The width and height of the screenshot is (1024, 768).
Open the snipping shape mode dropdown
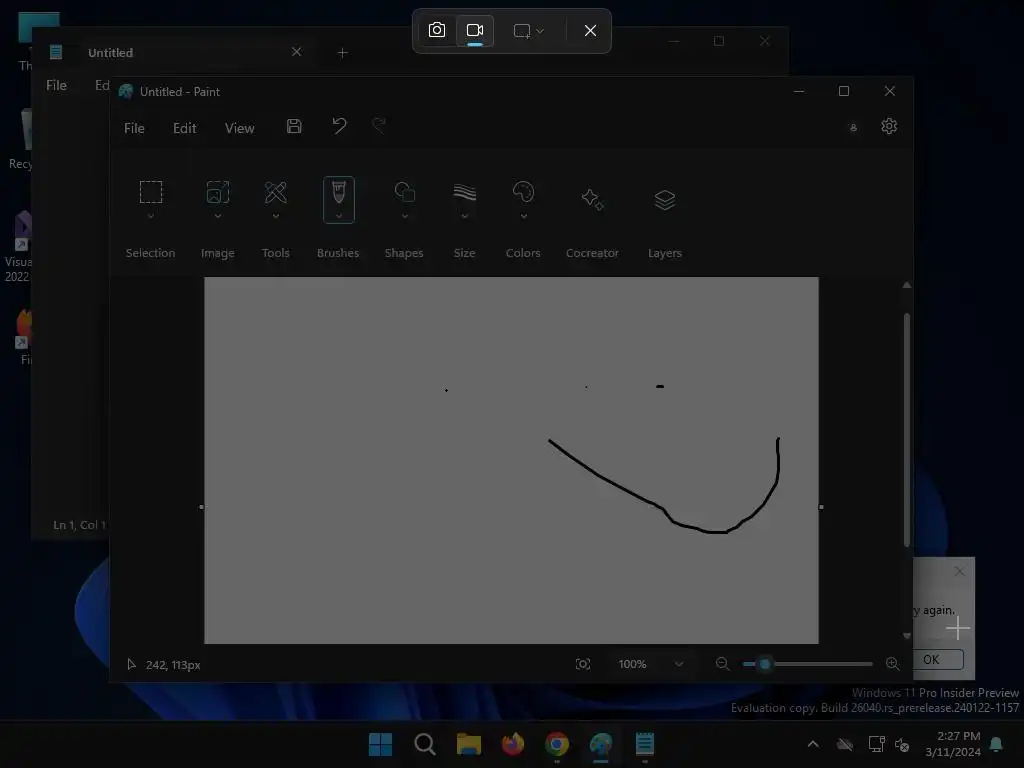click(x=528, y=31)
